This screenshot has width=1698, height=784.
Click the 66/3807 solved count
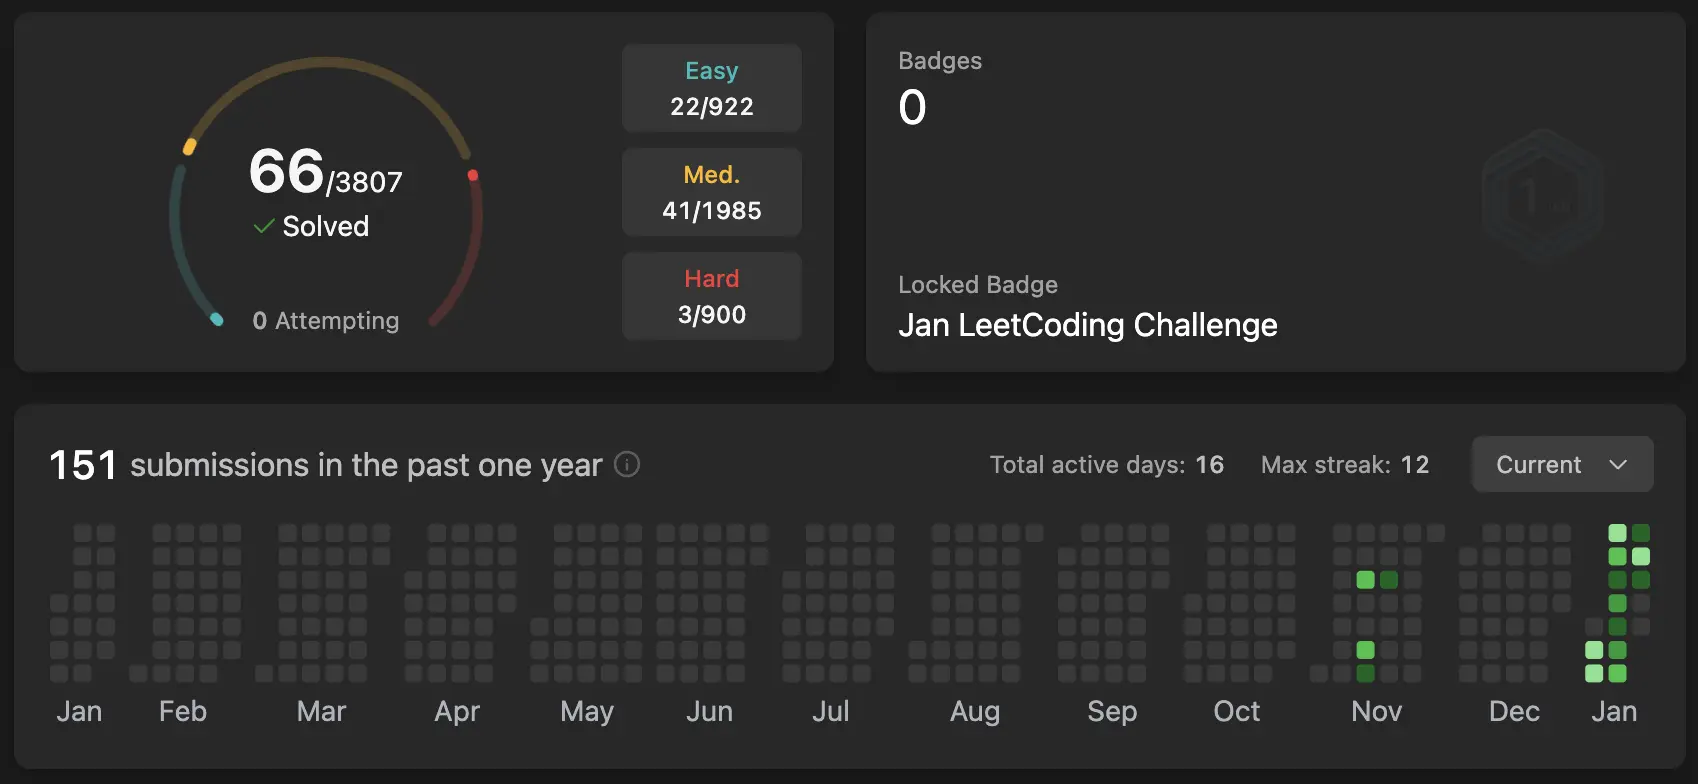pyautogui.click(x=326, y=172)
